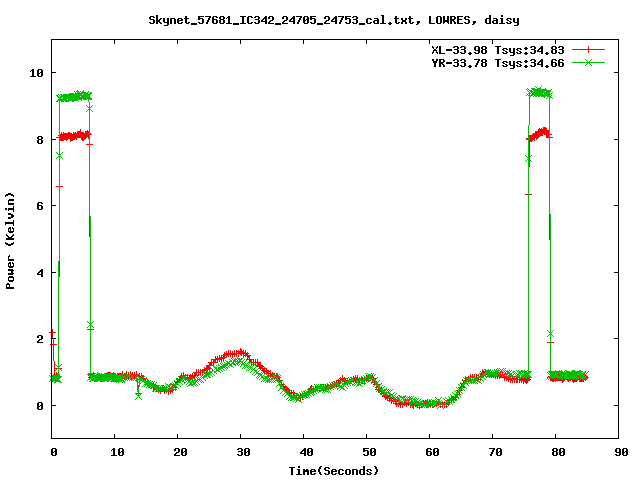Click the red curve peak near 30 seconds
Viewport: 640px width, 480px height.
coord(238,352)
